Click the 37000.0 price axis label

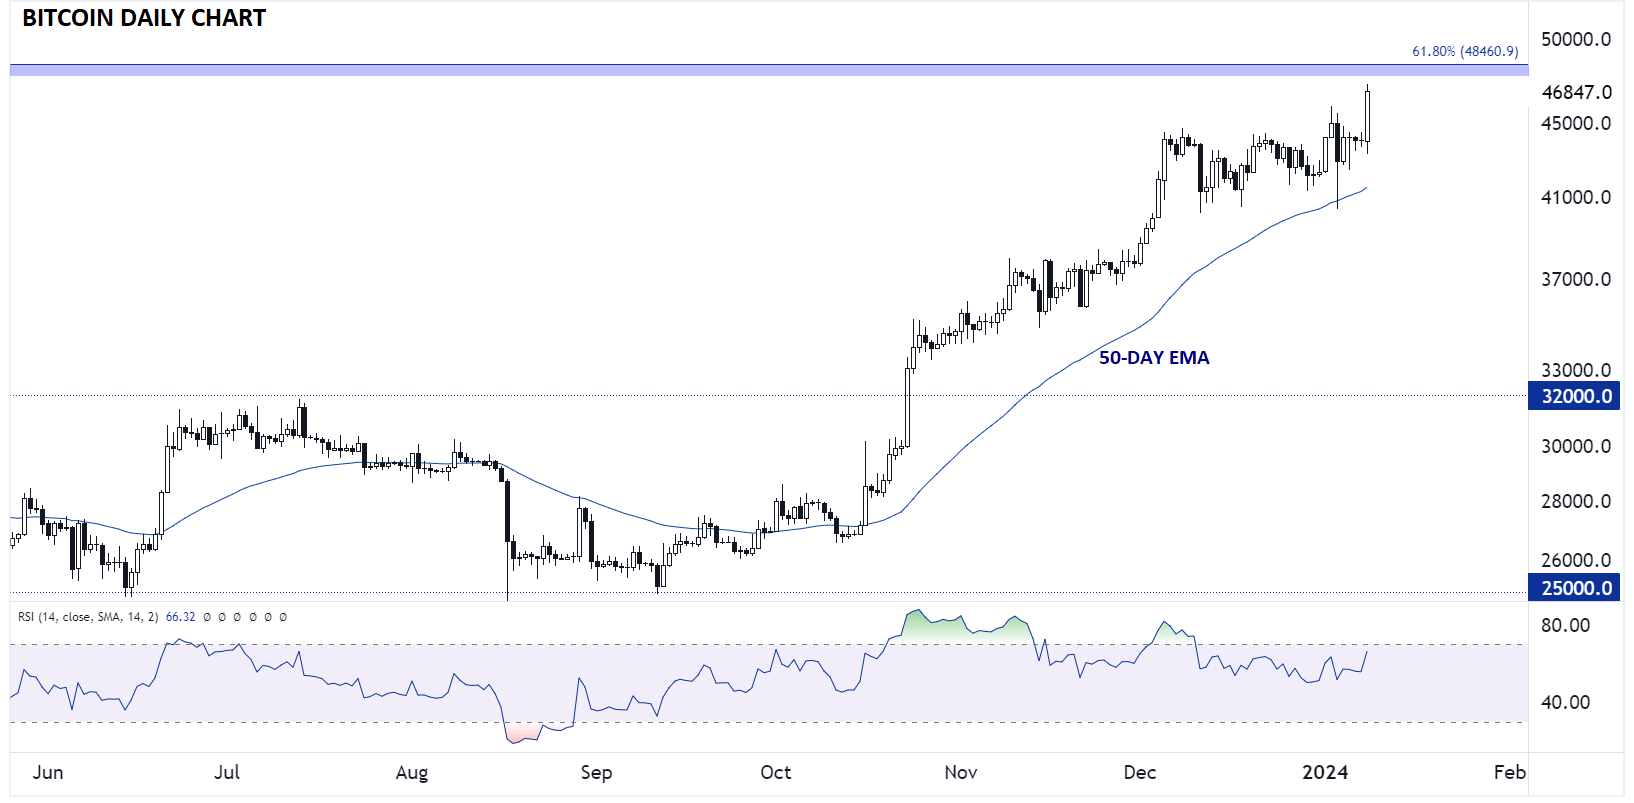(x=1576, y=279)
